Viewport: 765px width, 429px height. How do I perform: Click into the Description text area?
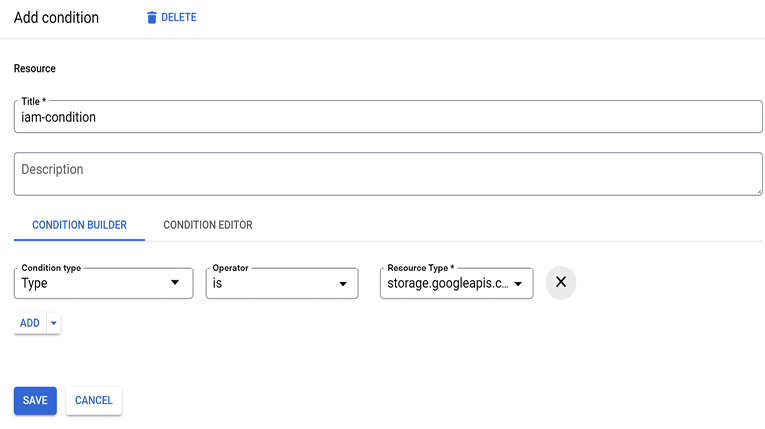click(388, 173)
